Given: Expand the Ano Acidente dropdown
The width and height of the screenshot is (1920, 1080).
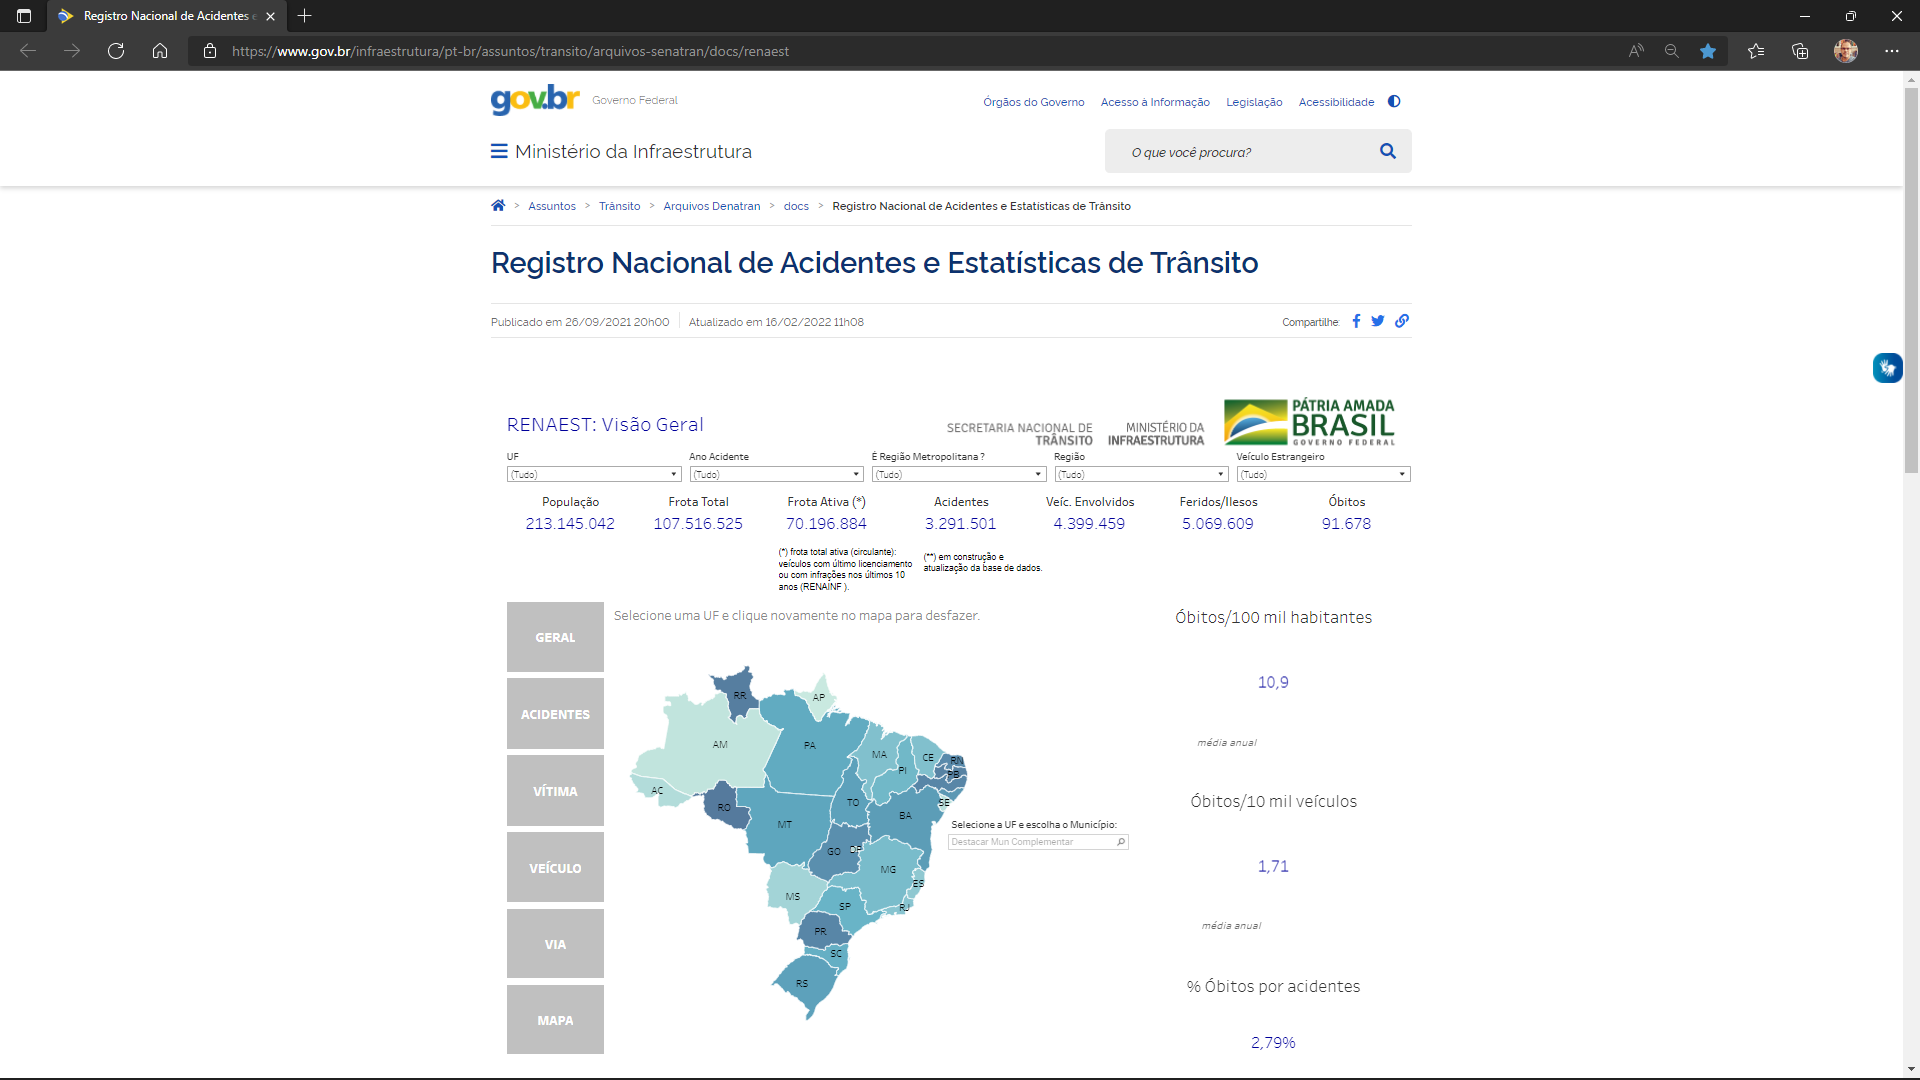Looking at the screenshot, I should pos(776,475).
